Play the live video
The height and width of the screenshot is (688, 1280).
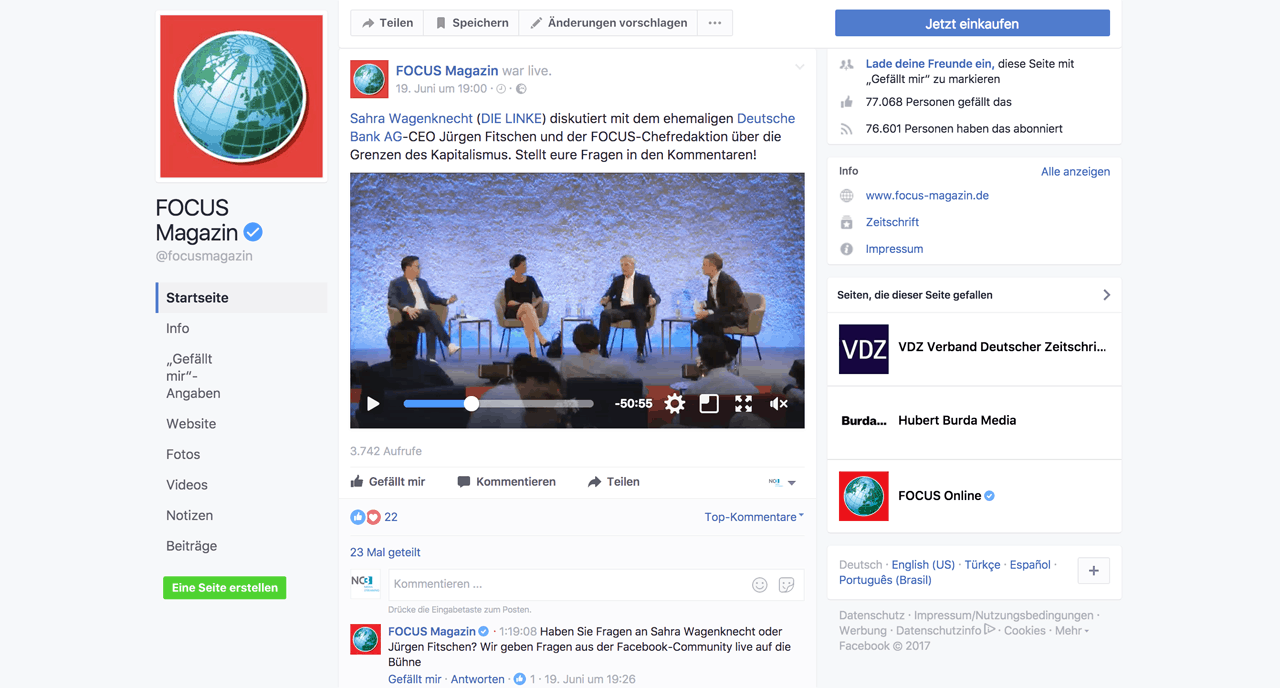[373, 404]
